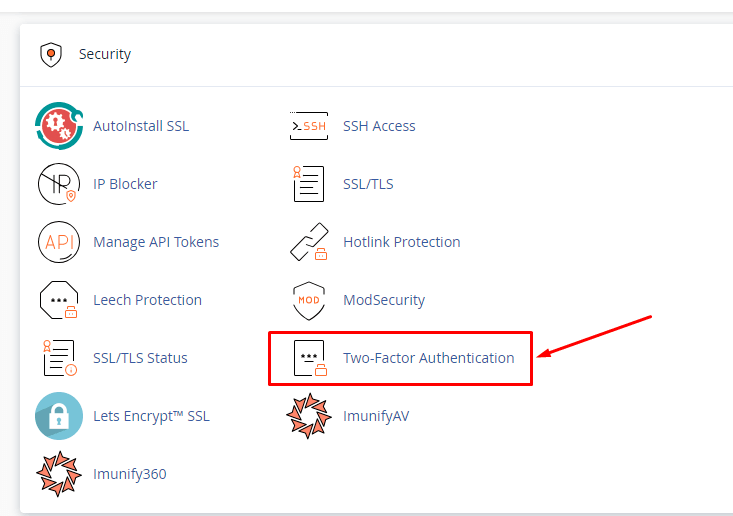This screenshot has width=733, height=516.
Task: Click the Two-Factor Authentication icon
Action: [x=310, y=358]
